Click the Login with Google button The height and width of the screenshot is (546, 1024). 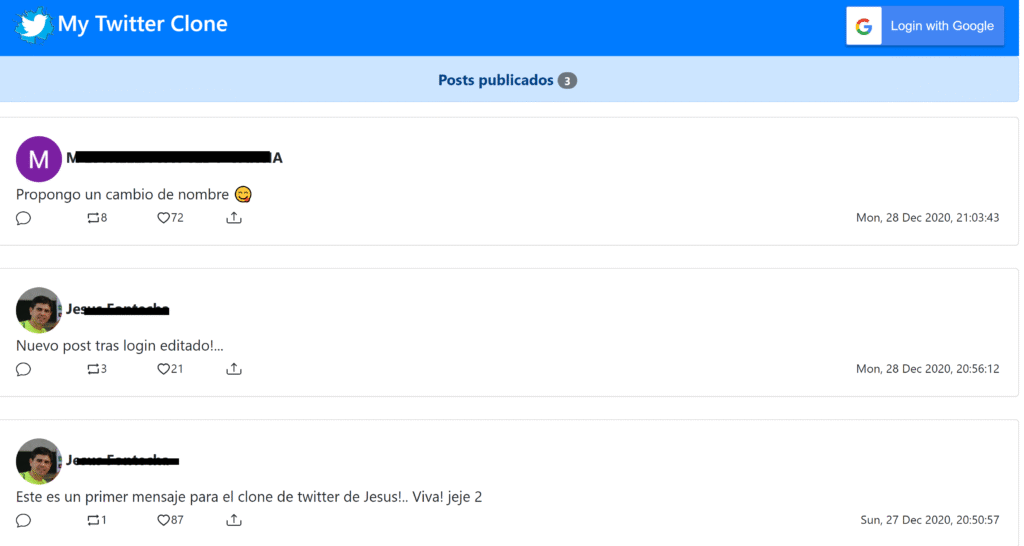click(x=925, y=26)
